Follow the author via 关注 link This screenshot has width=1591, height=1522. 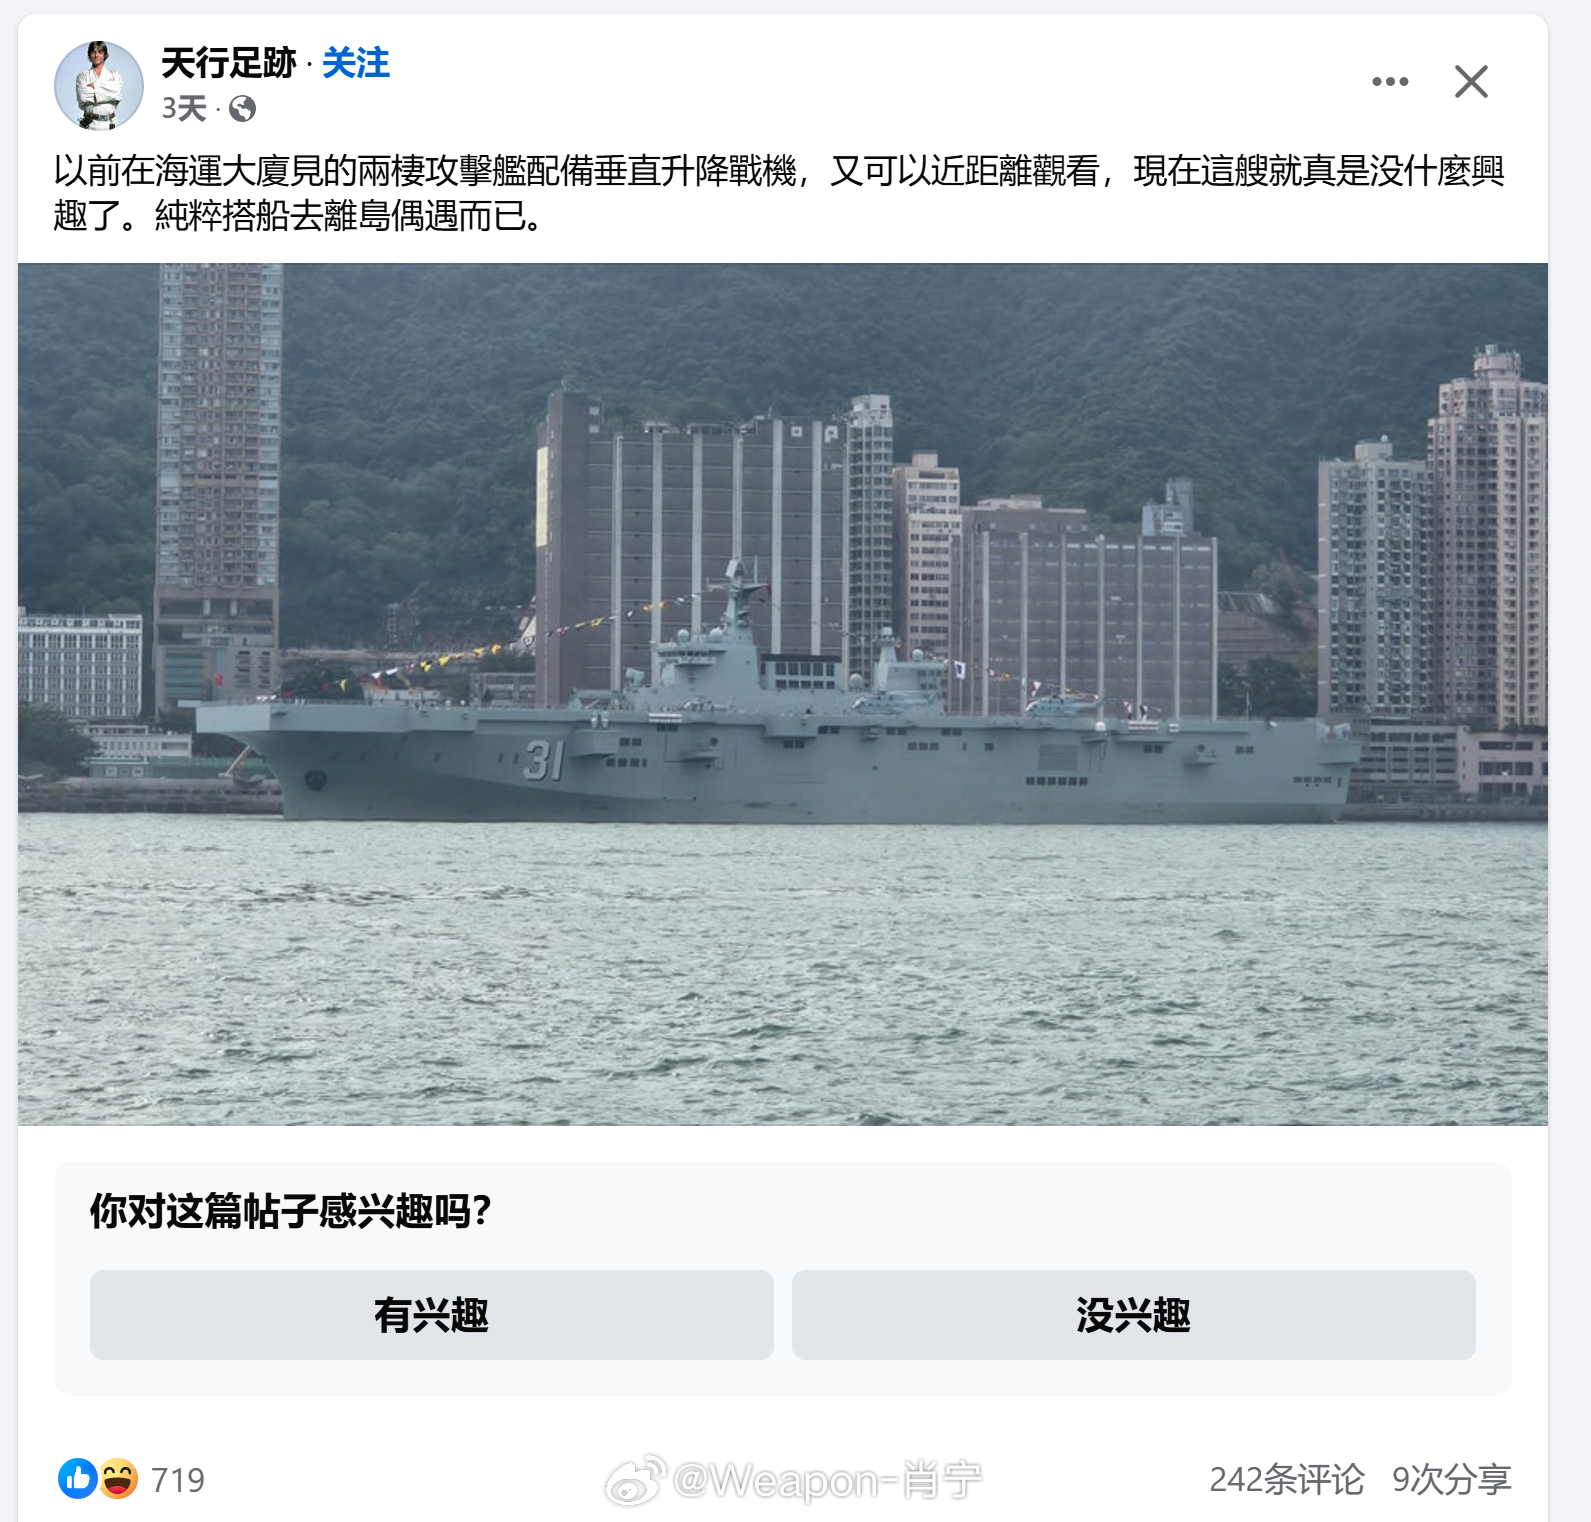356,63
